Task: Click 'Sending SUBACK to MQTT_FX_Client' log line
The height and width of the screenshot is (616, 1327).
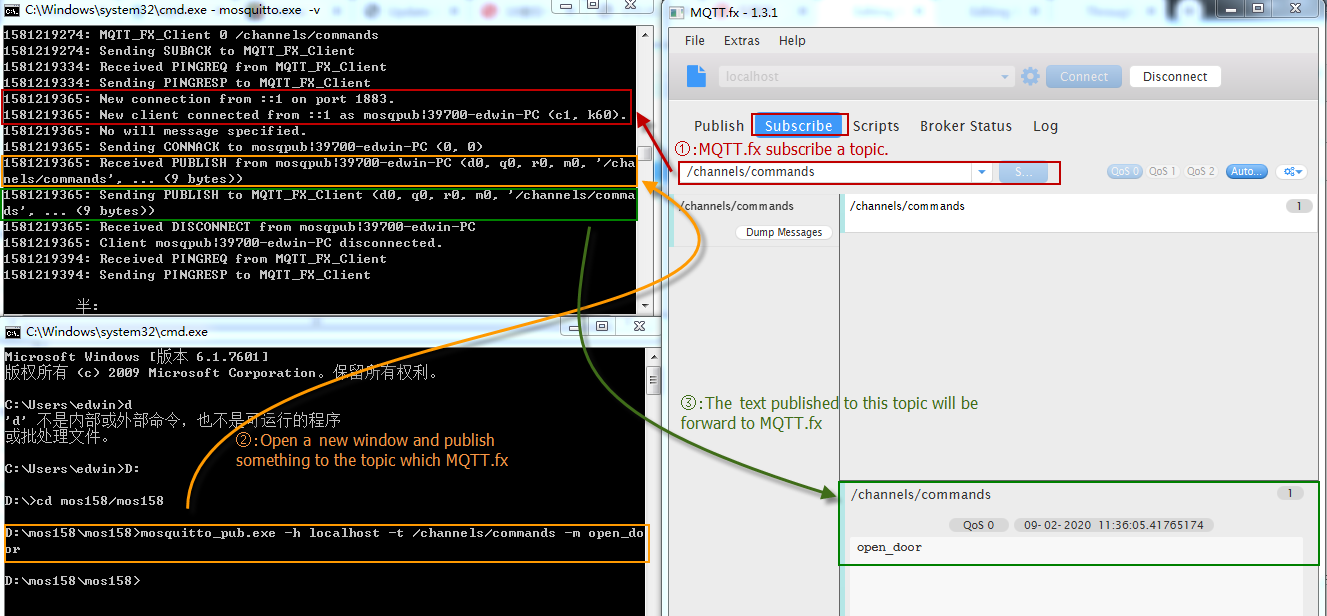Action: pos(179,51)
